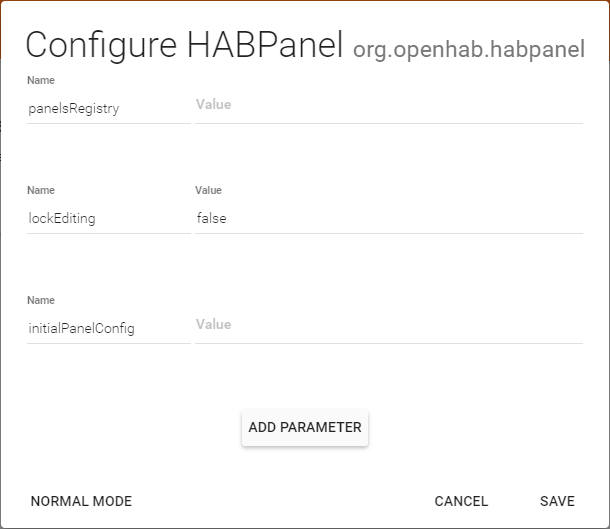Image resolution: width=610 pixels, height=529 pixels.
Task: Cancel the HABPanel configuration dialog
Action: tap(461, 501)
